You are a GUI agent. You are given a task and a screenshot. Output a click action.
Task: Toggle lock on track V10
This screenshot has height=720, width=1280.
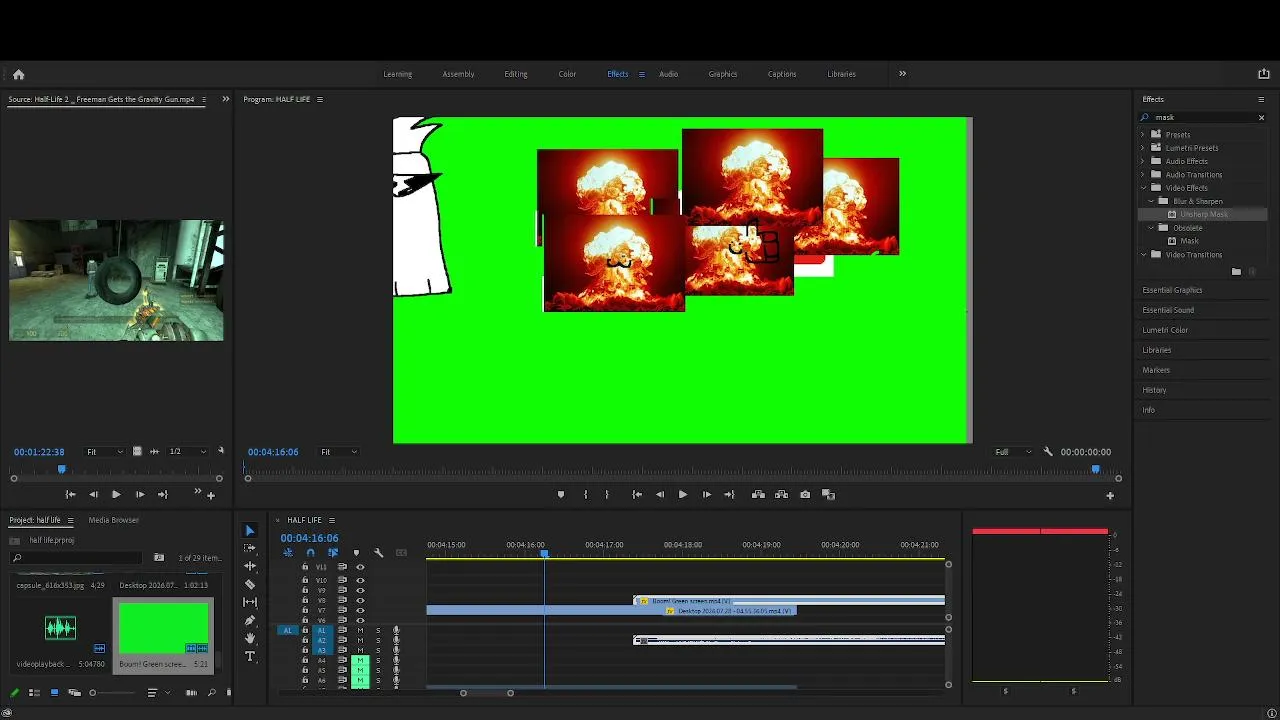[x=305, y=580]
